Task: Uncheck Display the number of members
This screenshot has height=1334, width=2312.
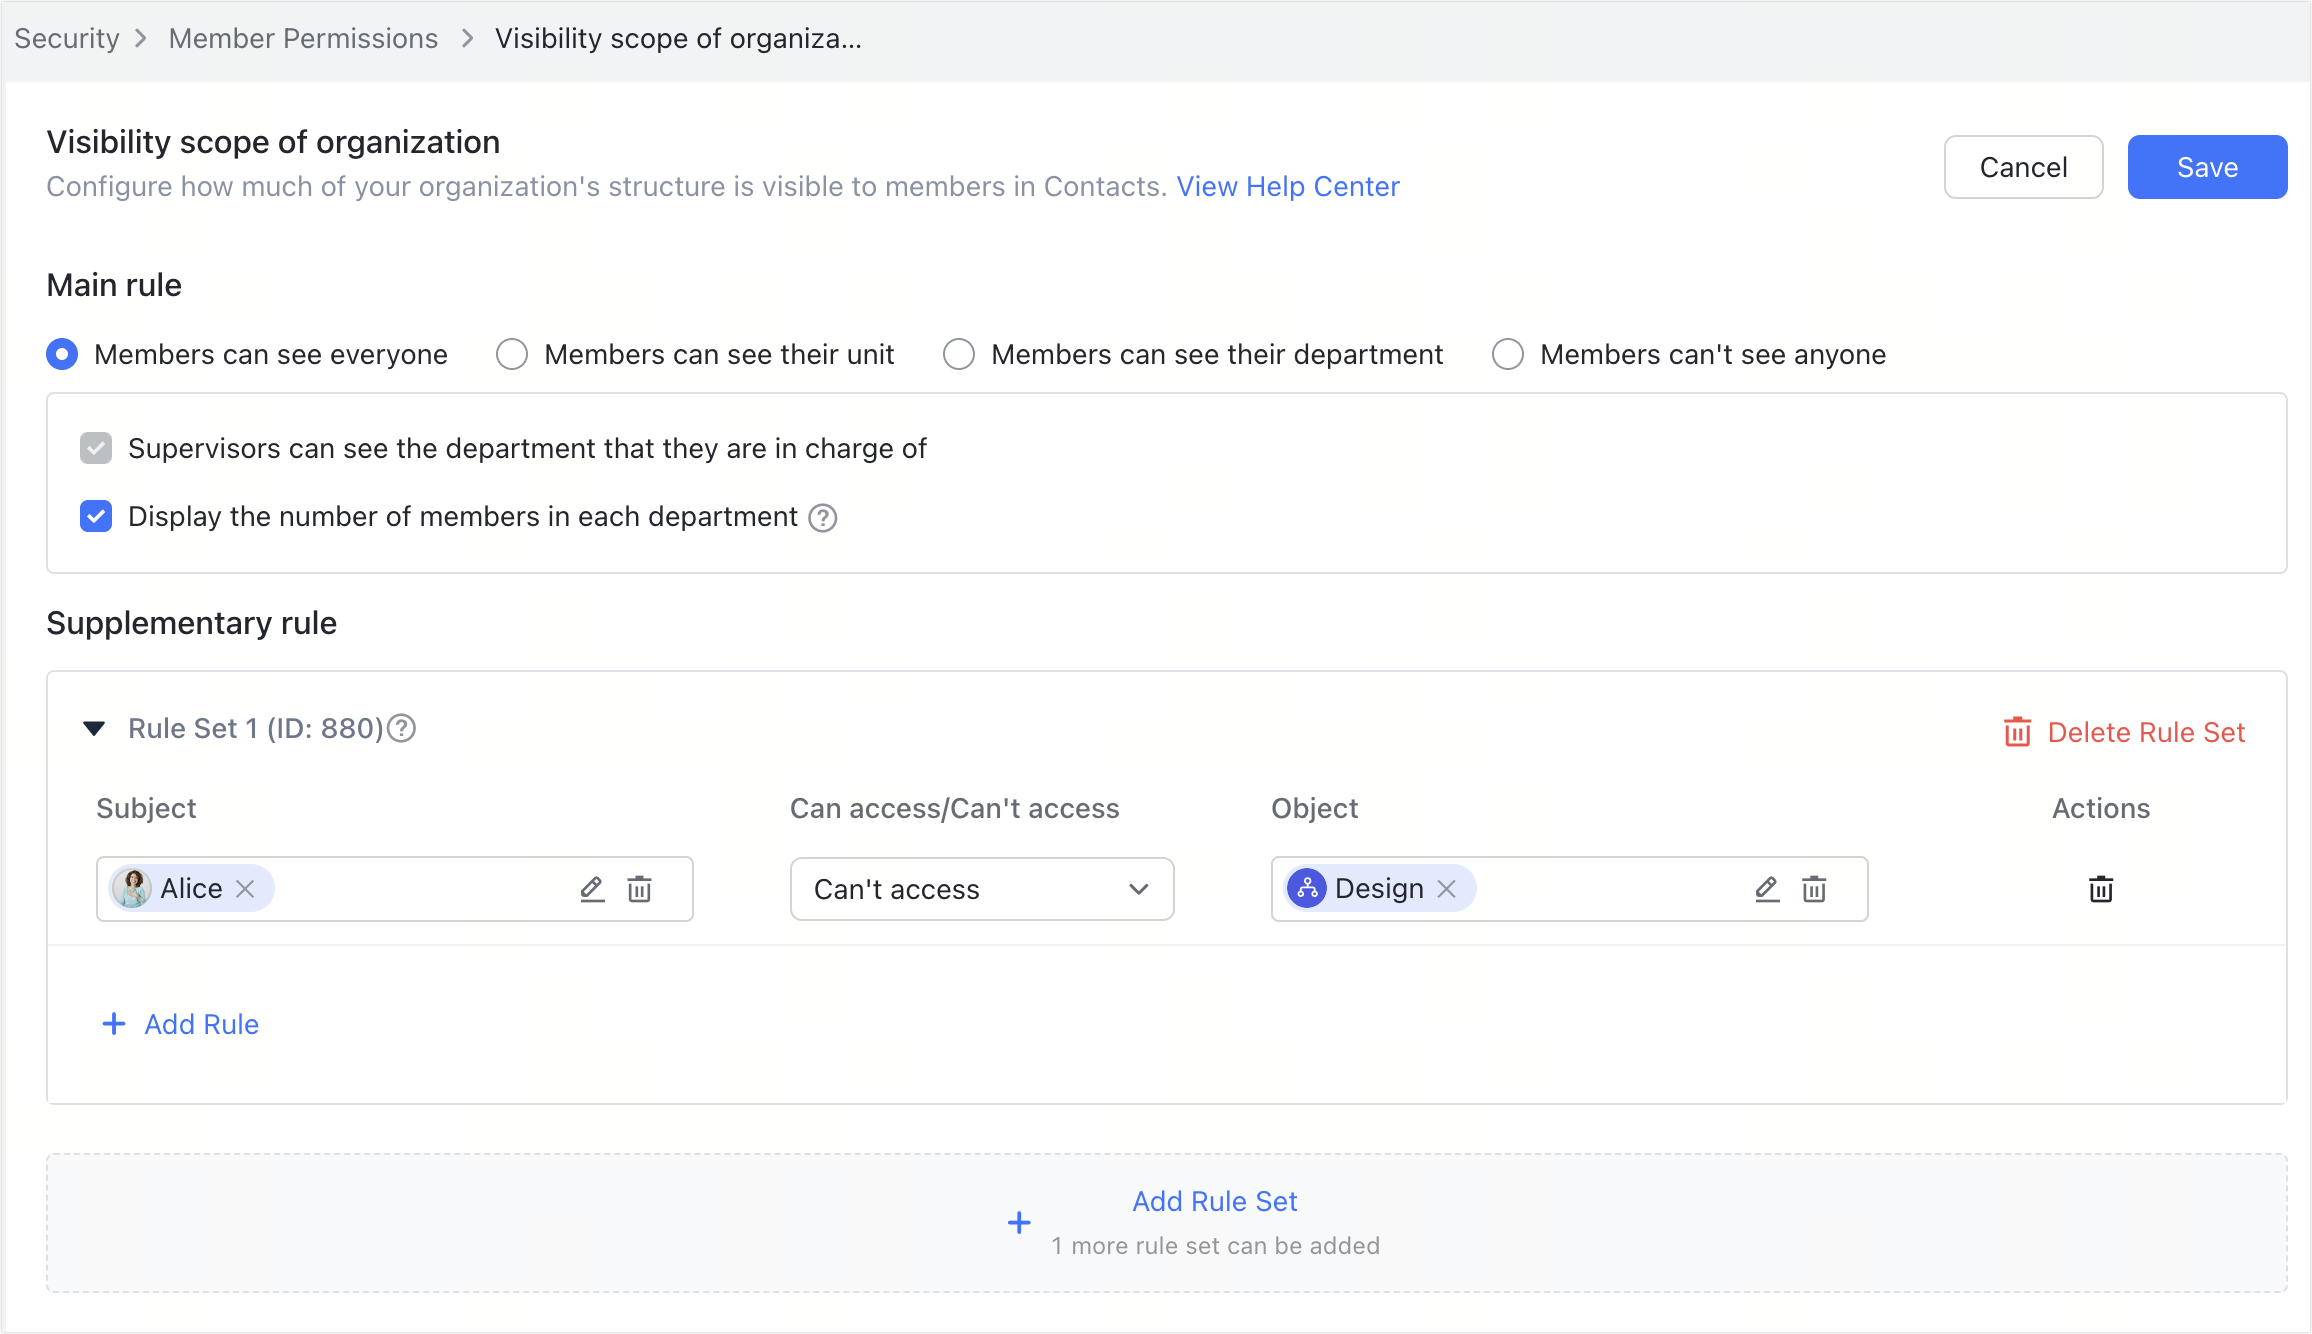Action: (x=95, y=516)
